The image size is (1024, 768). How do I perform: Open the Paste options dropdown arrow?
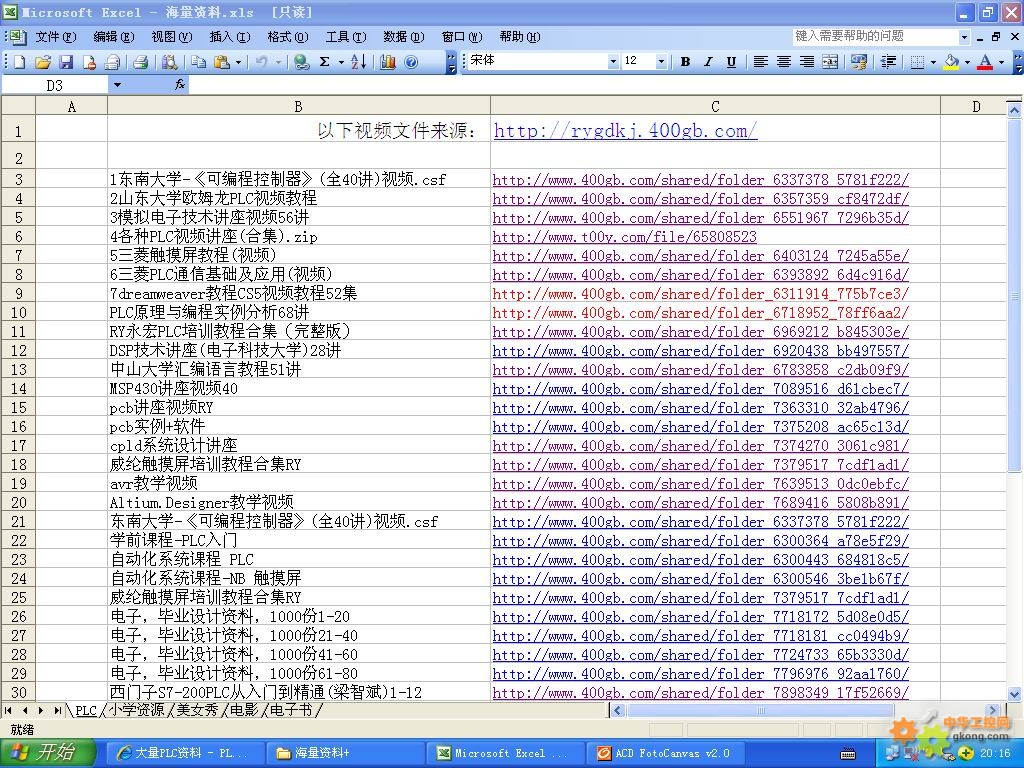pos(238,62)
